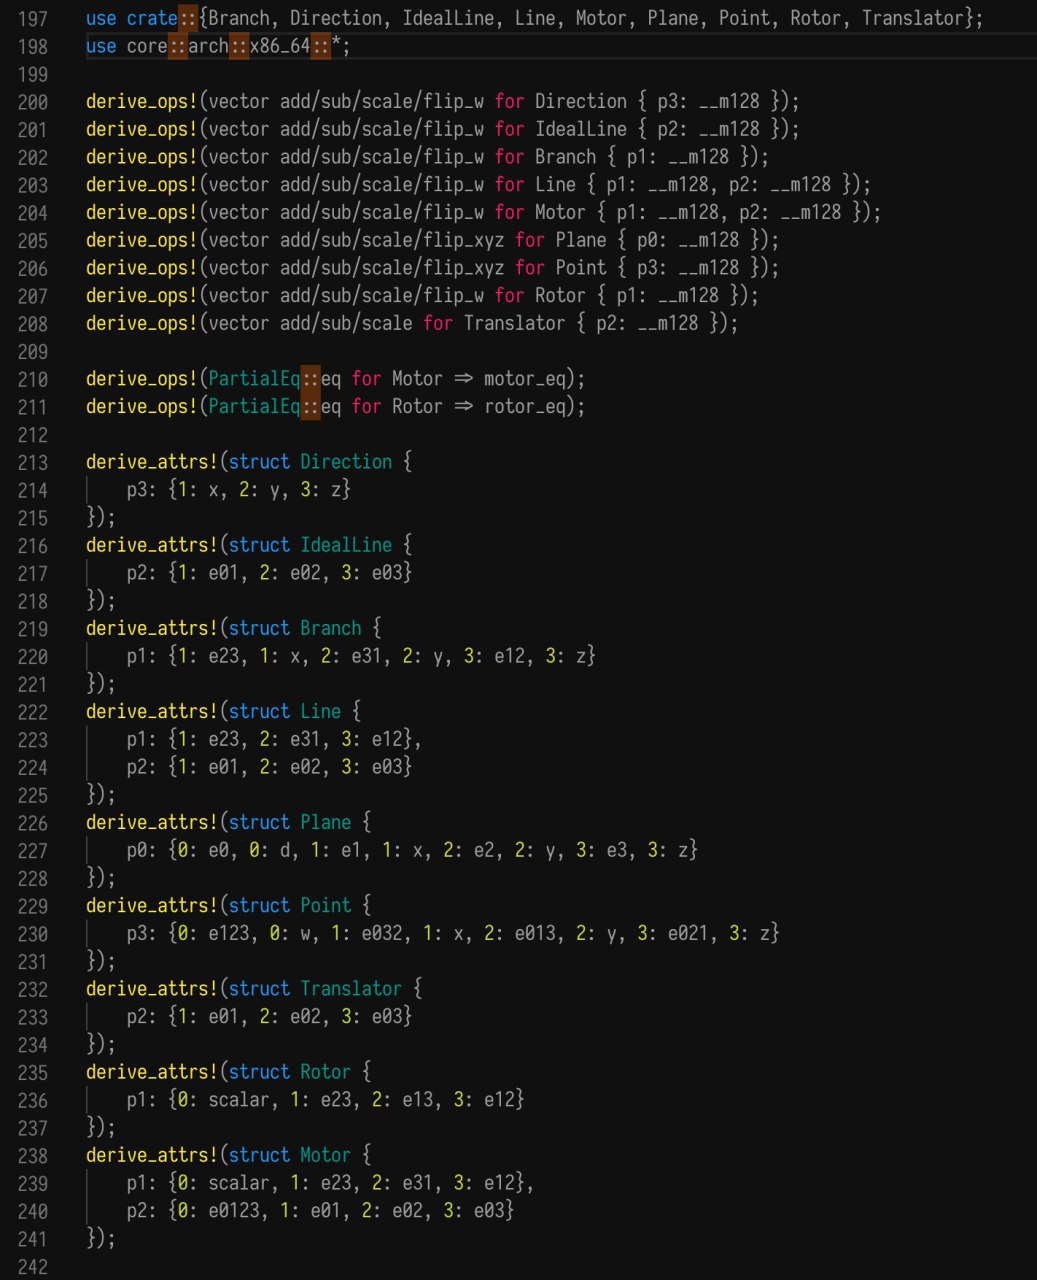Click 'Motor' on line 204
Screen dimensions: 1037x1280
[560, 212]
